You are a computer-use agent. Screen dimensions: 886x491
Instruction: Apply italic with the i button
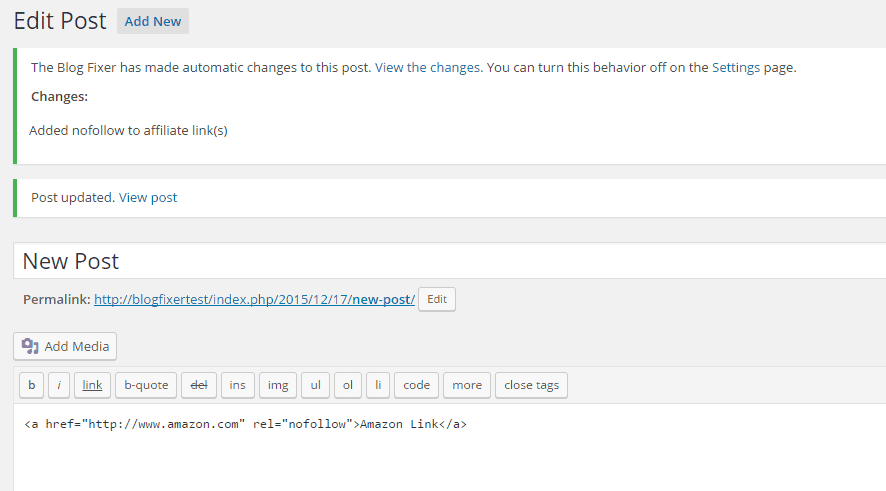pos(59,385)
